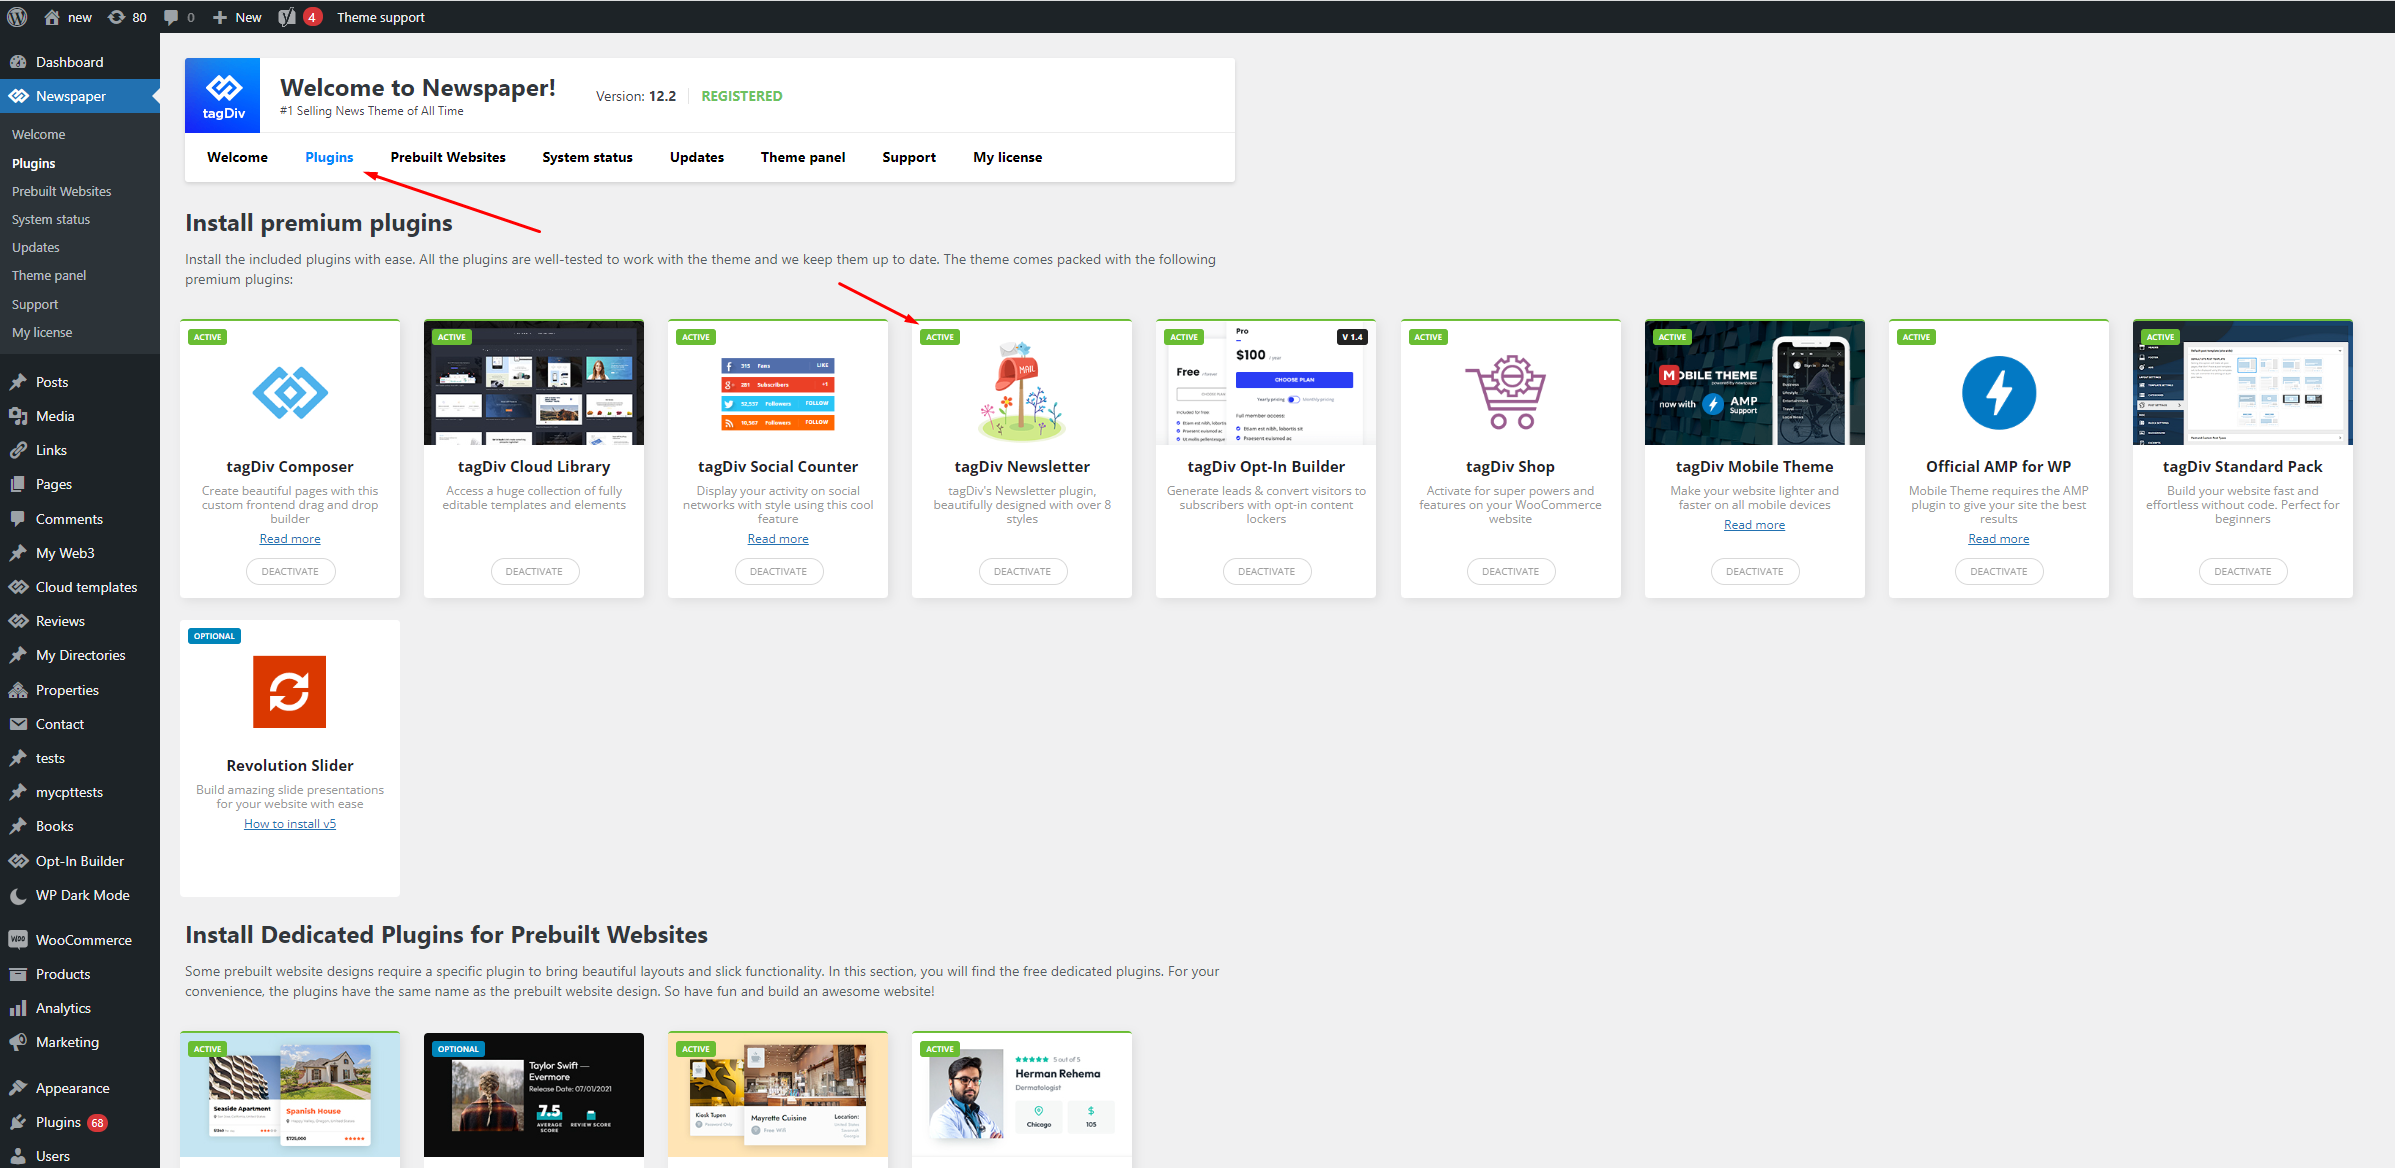Open Opt-In Builder in the sidebar
2395x1168 pixels.
80,861
